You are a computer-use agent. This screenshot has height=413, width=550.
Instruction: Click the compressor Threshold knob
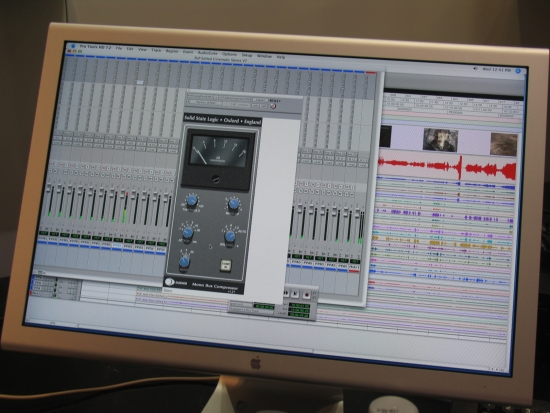[x=192, y=201]
